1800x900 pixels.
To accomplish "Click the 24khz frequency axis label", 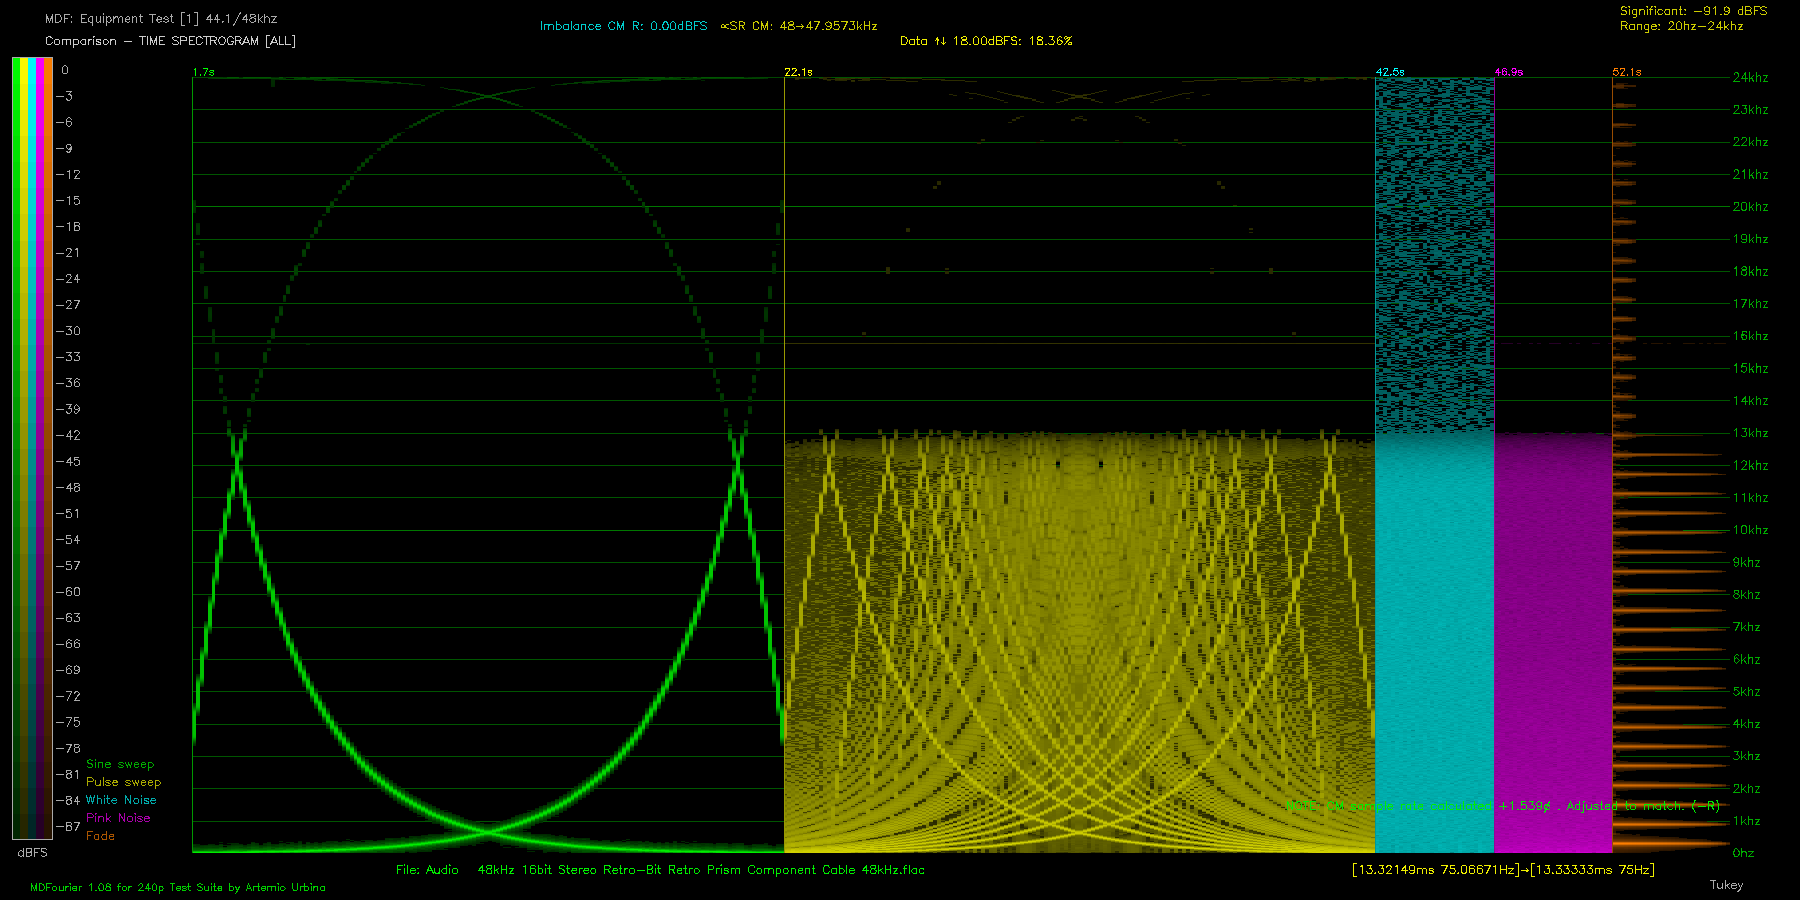I will tap(1750, 77).
